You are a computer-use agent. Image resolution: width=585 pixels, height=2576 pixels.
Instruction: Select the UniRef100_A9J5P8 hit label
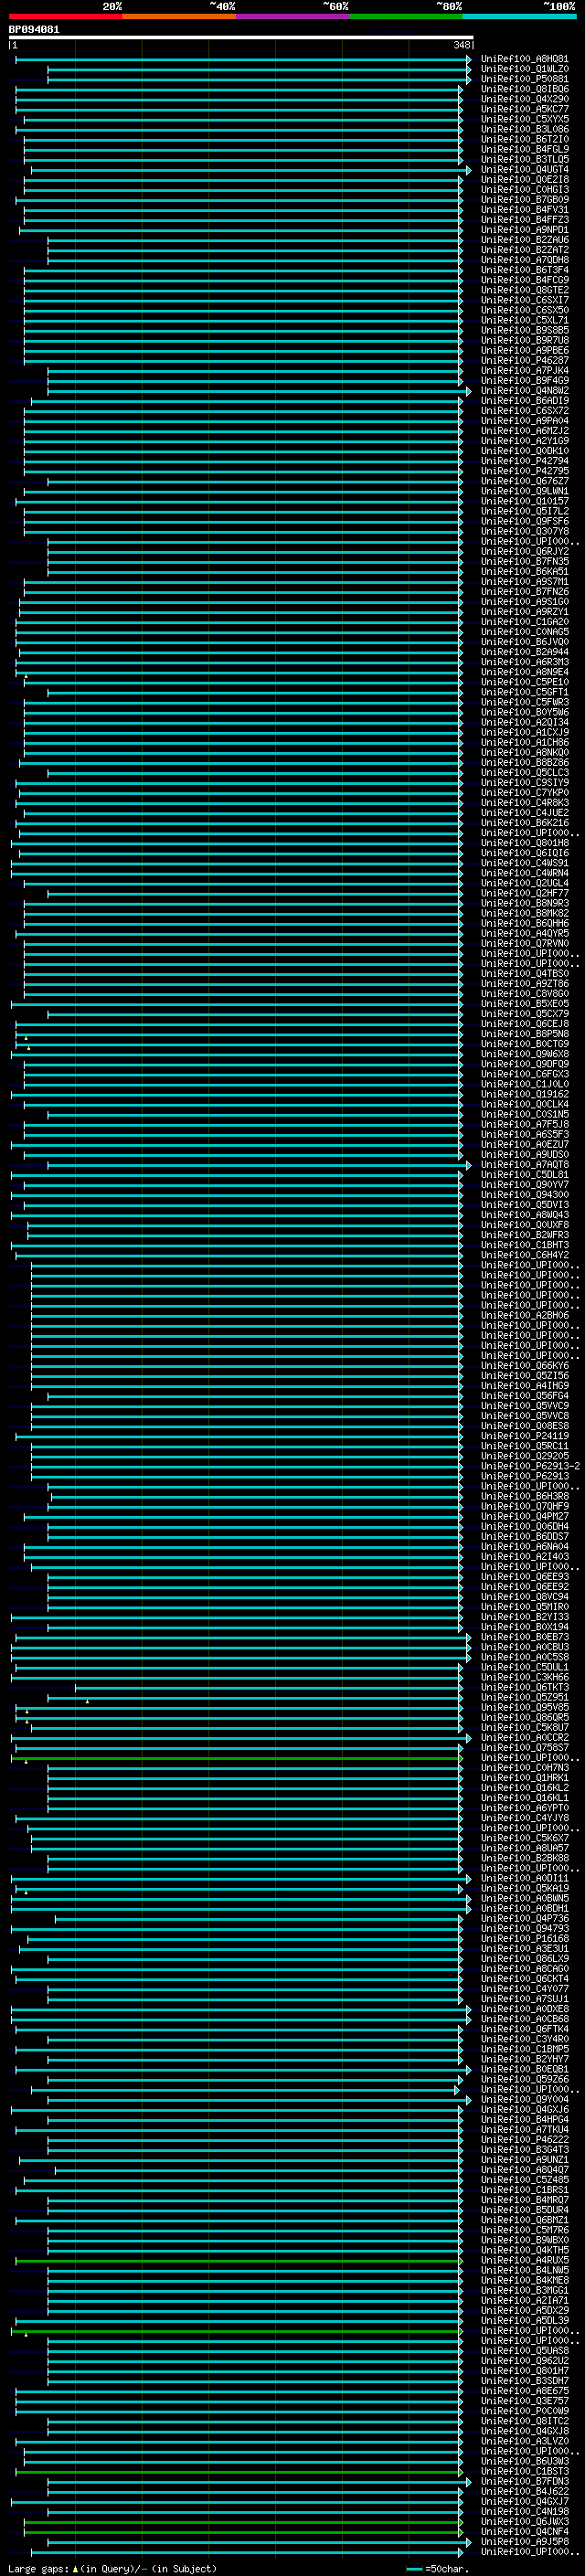click(524, 2541)
